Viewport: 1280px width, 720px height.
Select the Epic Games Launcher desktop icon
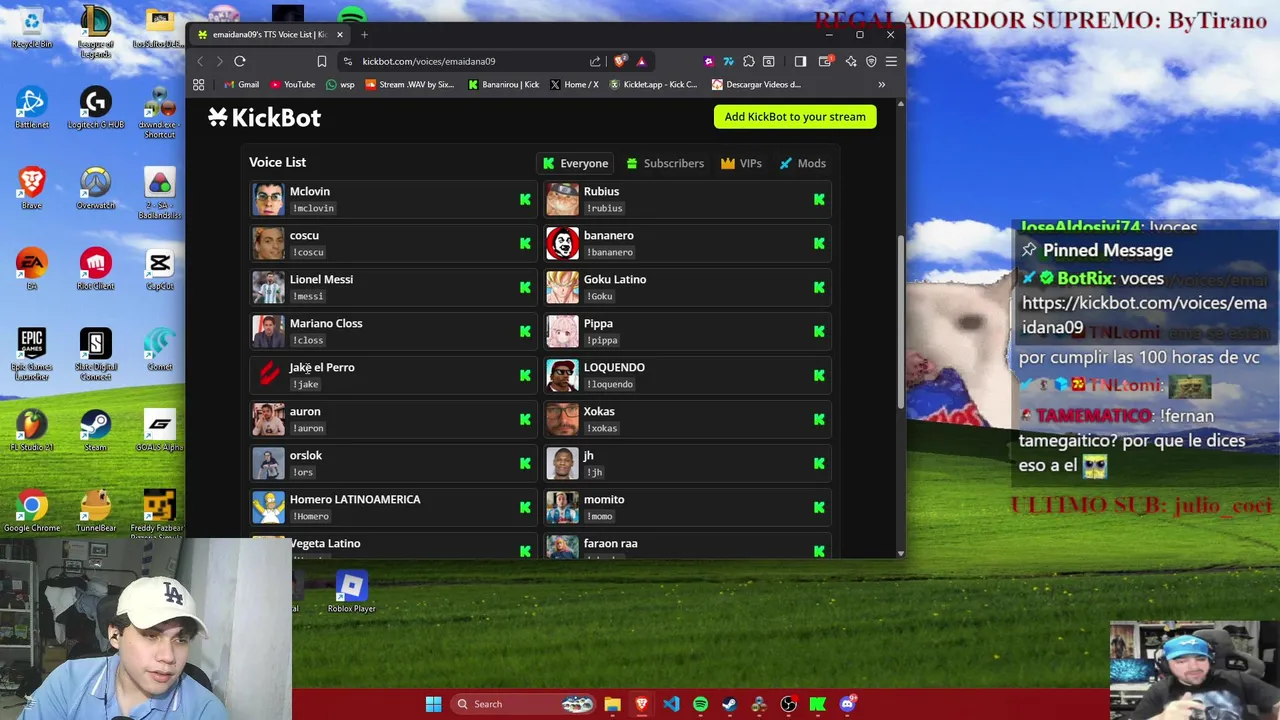pyautogui.click(x=31, y=354)
